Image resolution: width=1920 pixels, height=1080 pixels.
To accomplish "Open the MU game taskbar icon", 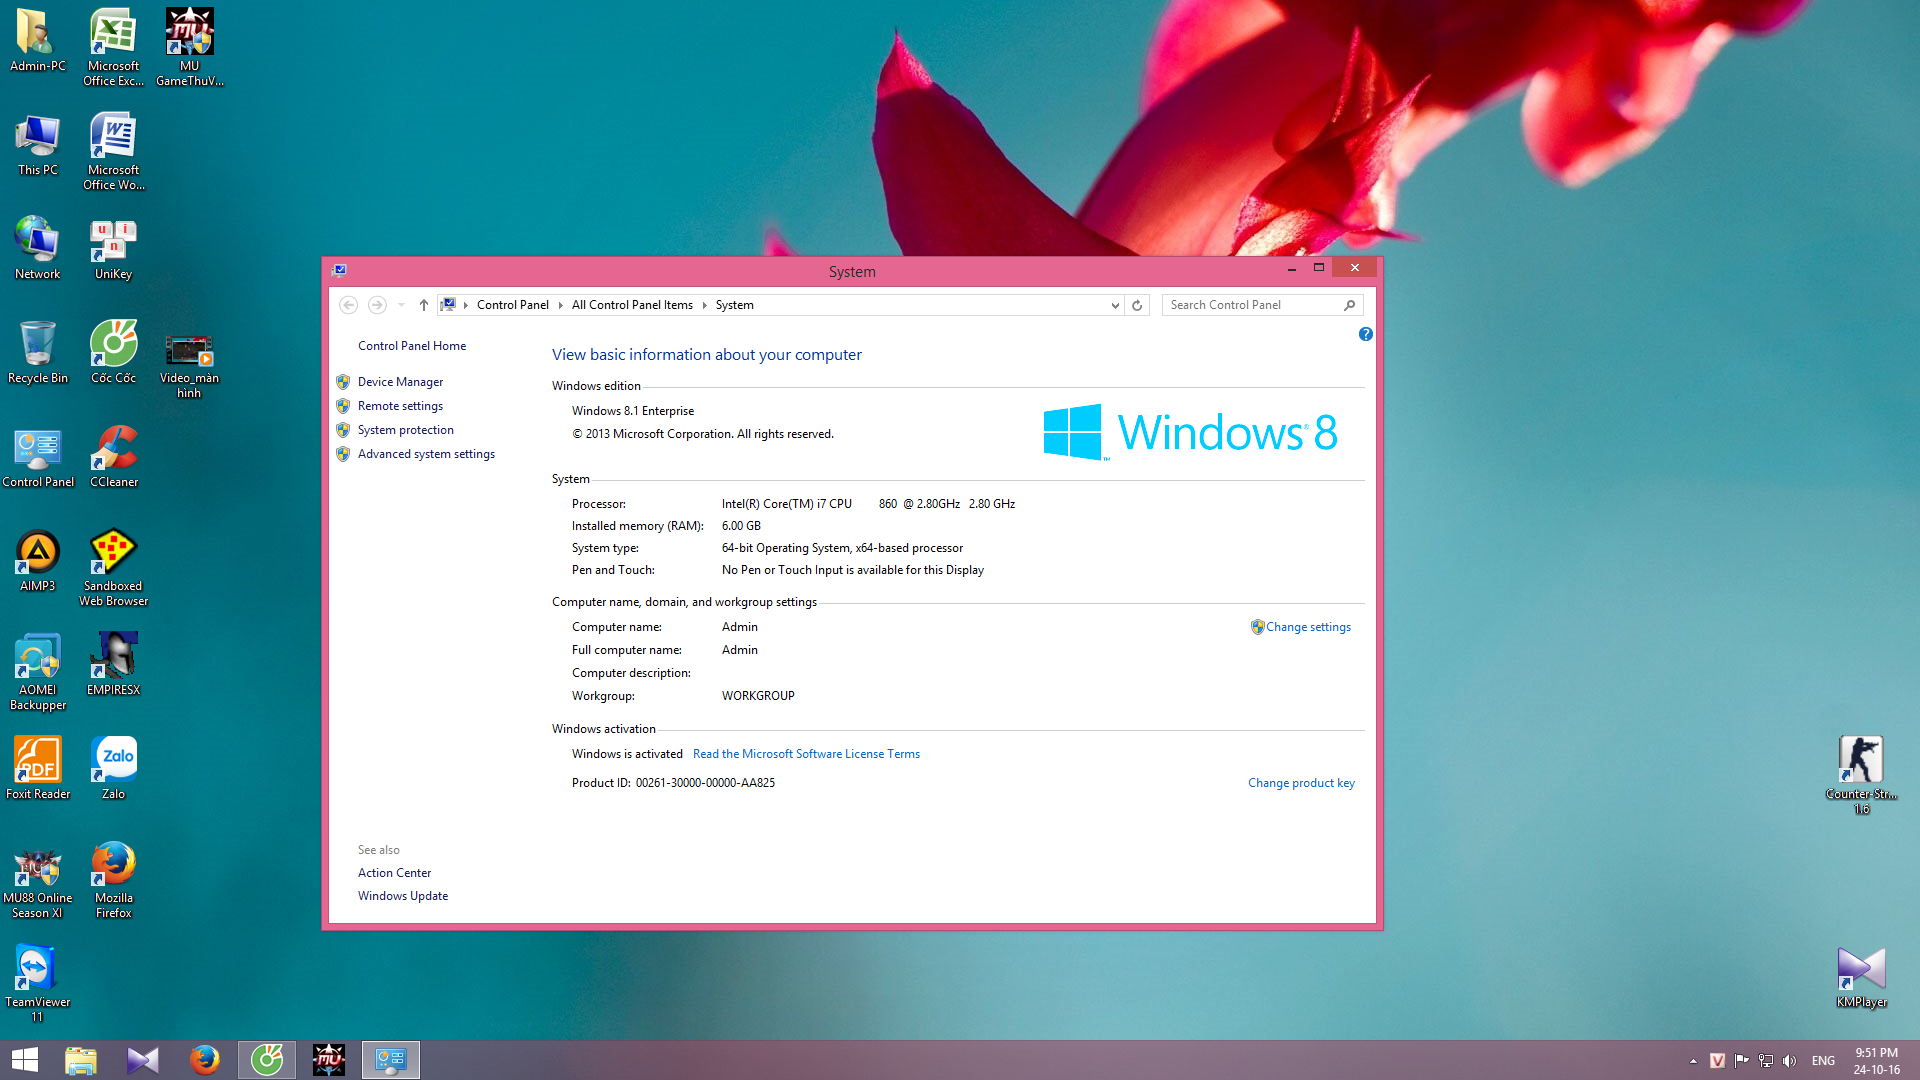I will [x=329, y=1060].
